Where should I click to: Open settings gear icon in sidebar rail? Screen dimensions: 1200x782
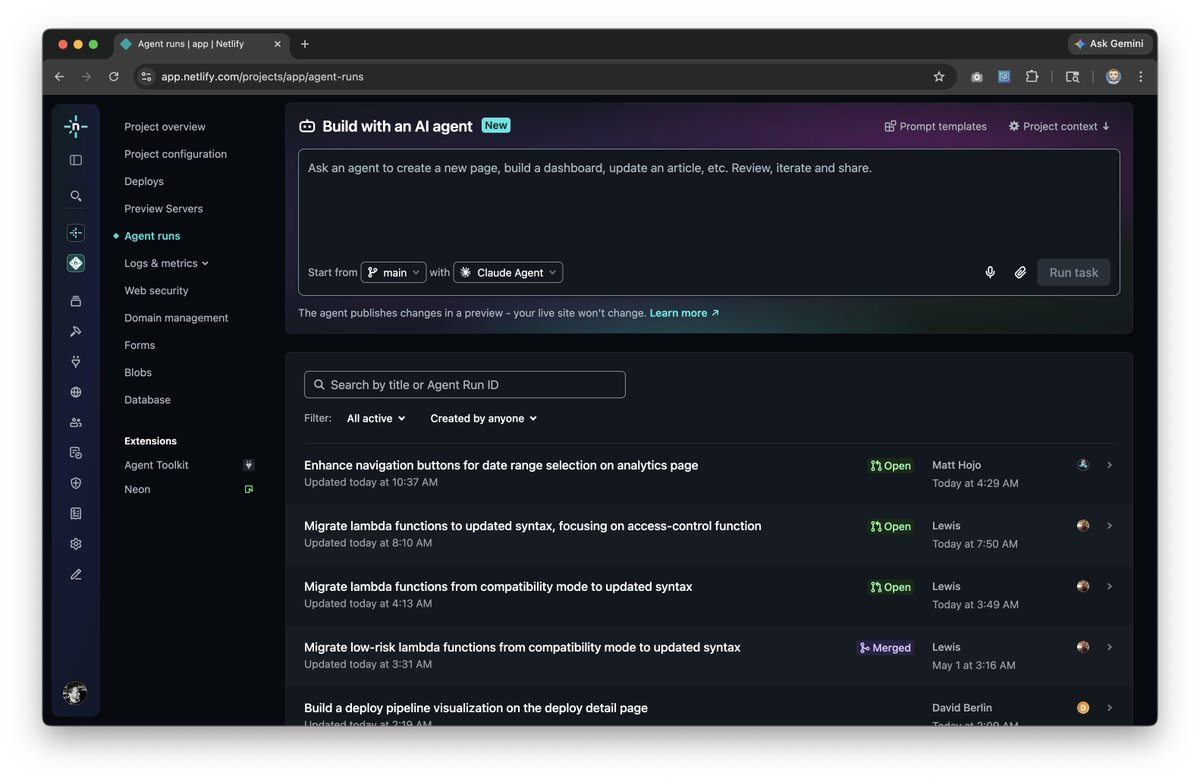coord(76,544)
